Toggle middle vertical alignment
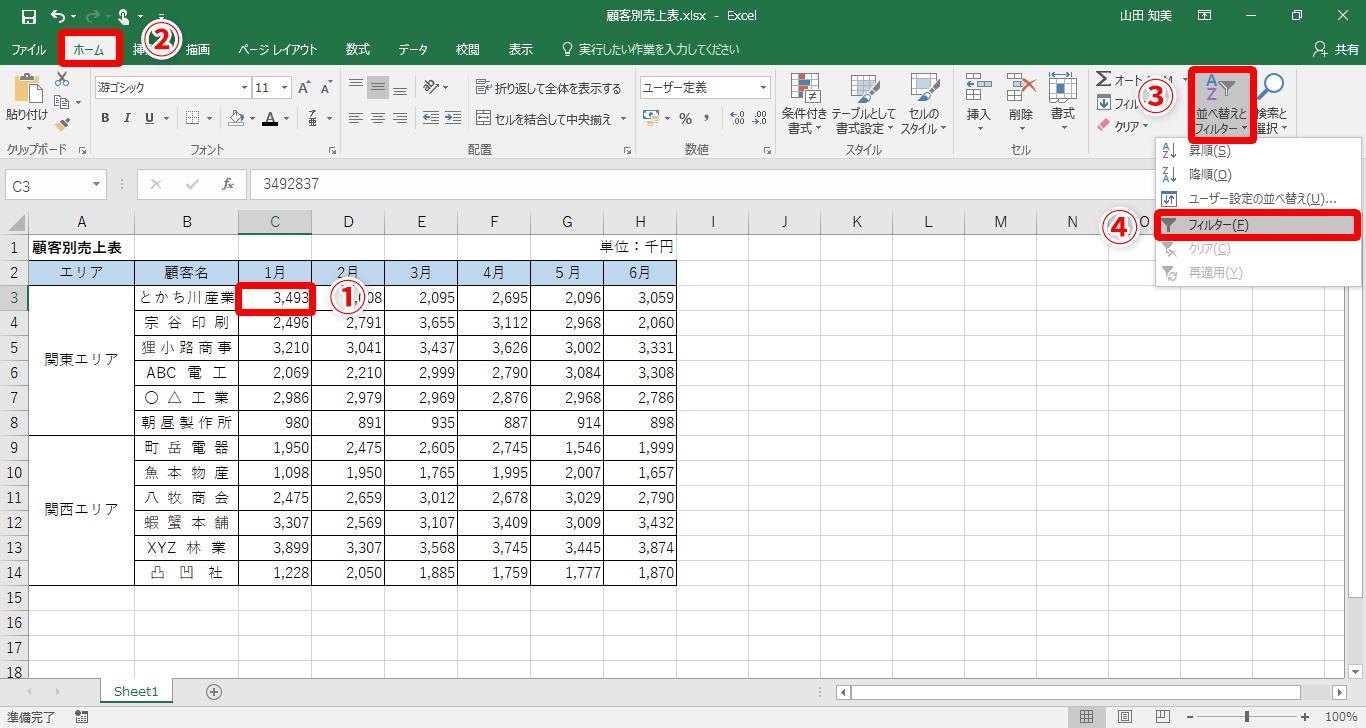This screenshot has width=1366, height=728. point(378,88)
